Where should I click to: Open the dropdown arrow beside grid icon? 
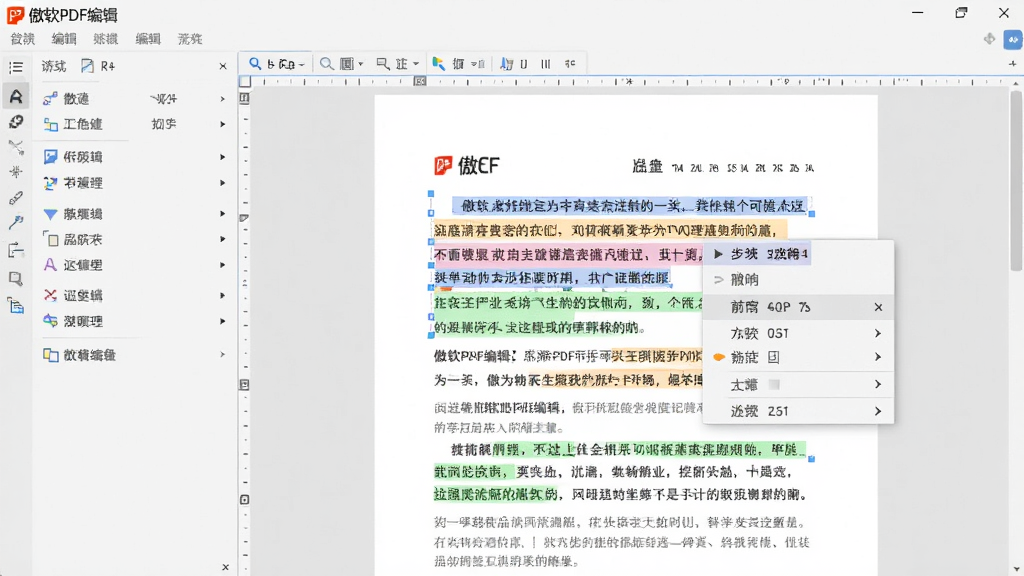click(x=360, y=65)
